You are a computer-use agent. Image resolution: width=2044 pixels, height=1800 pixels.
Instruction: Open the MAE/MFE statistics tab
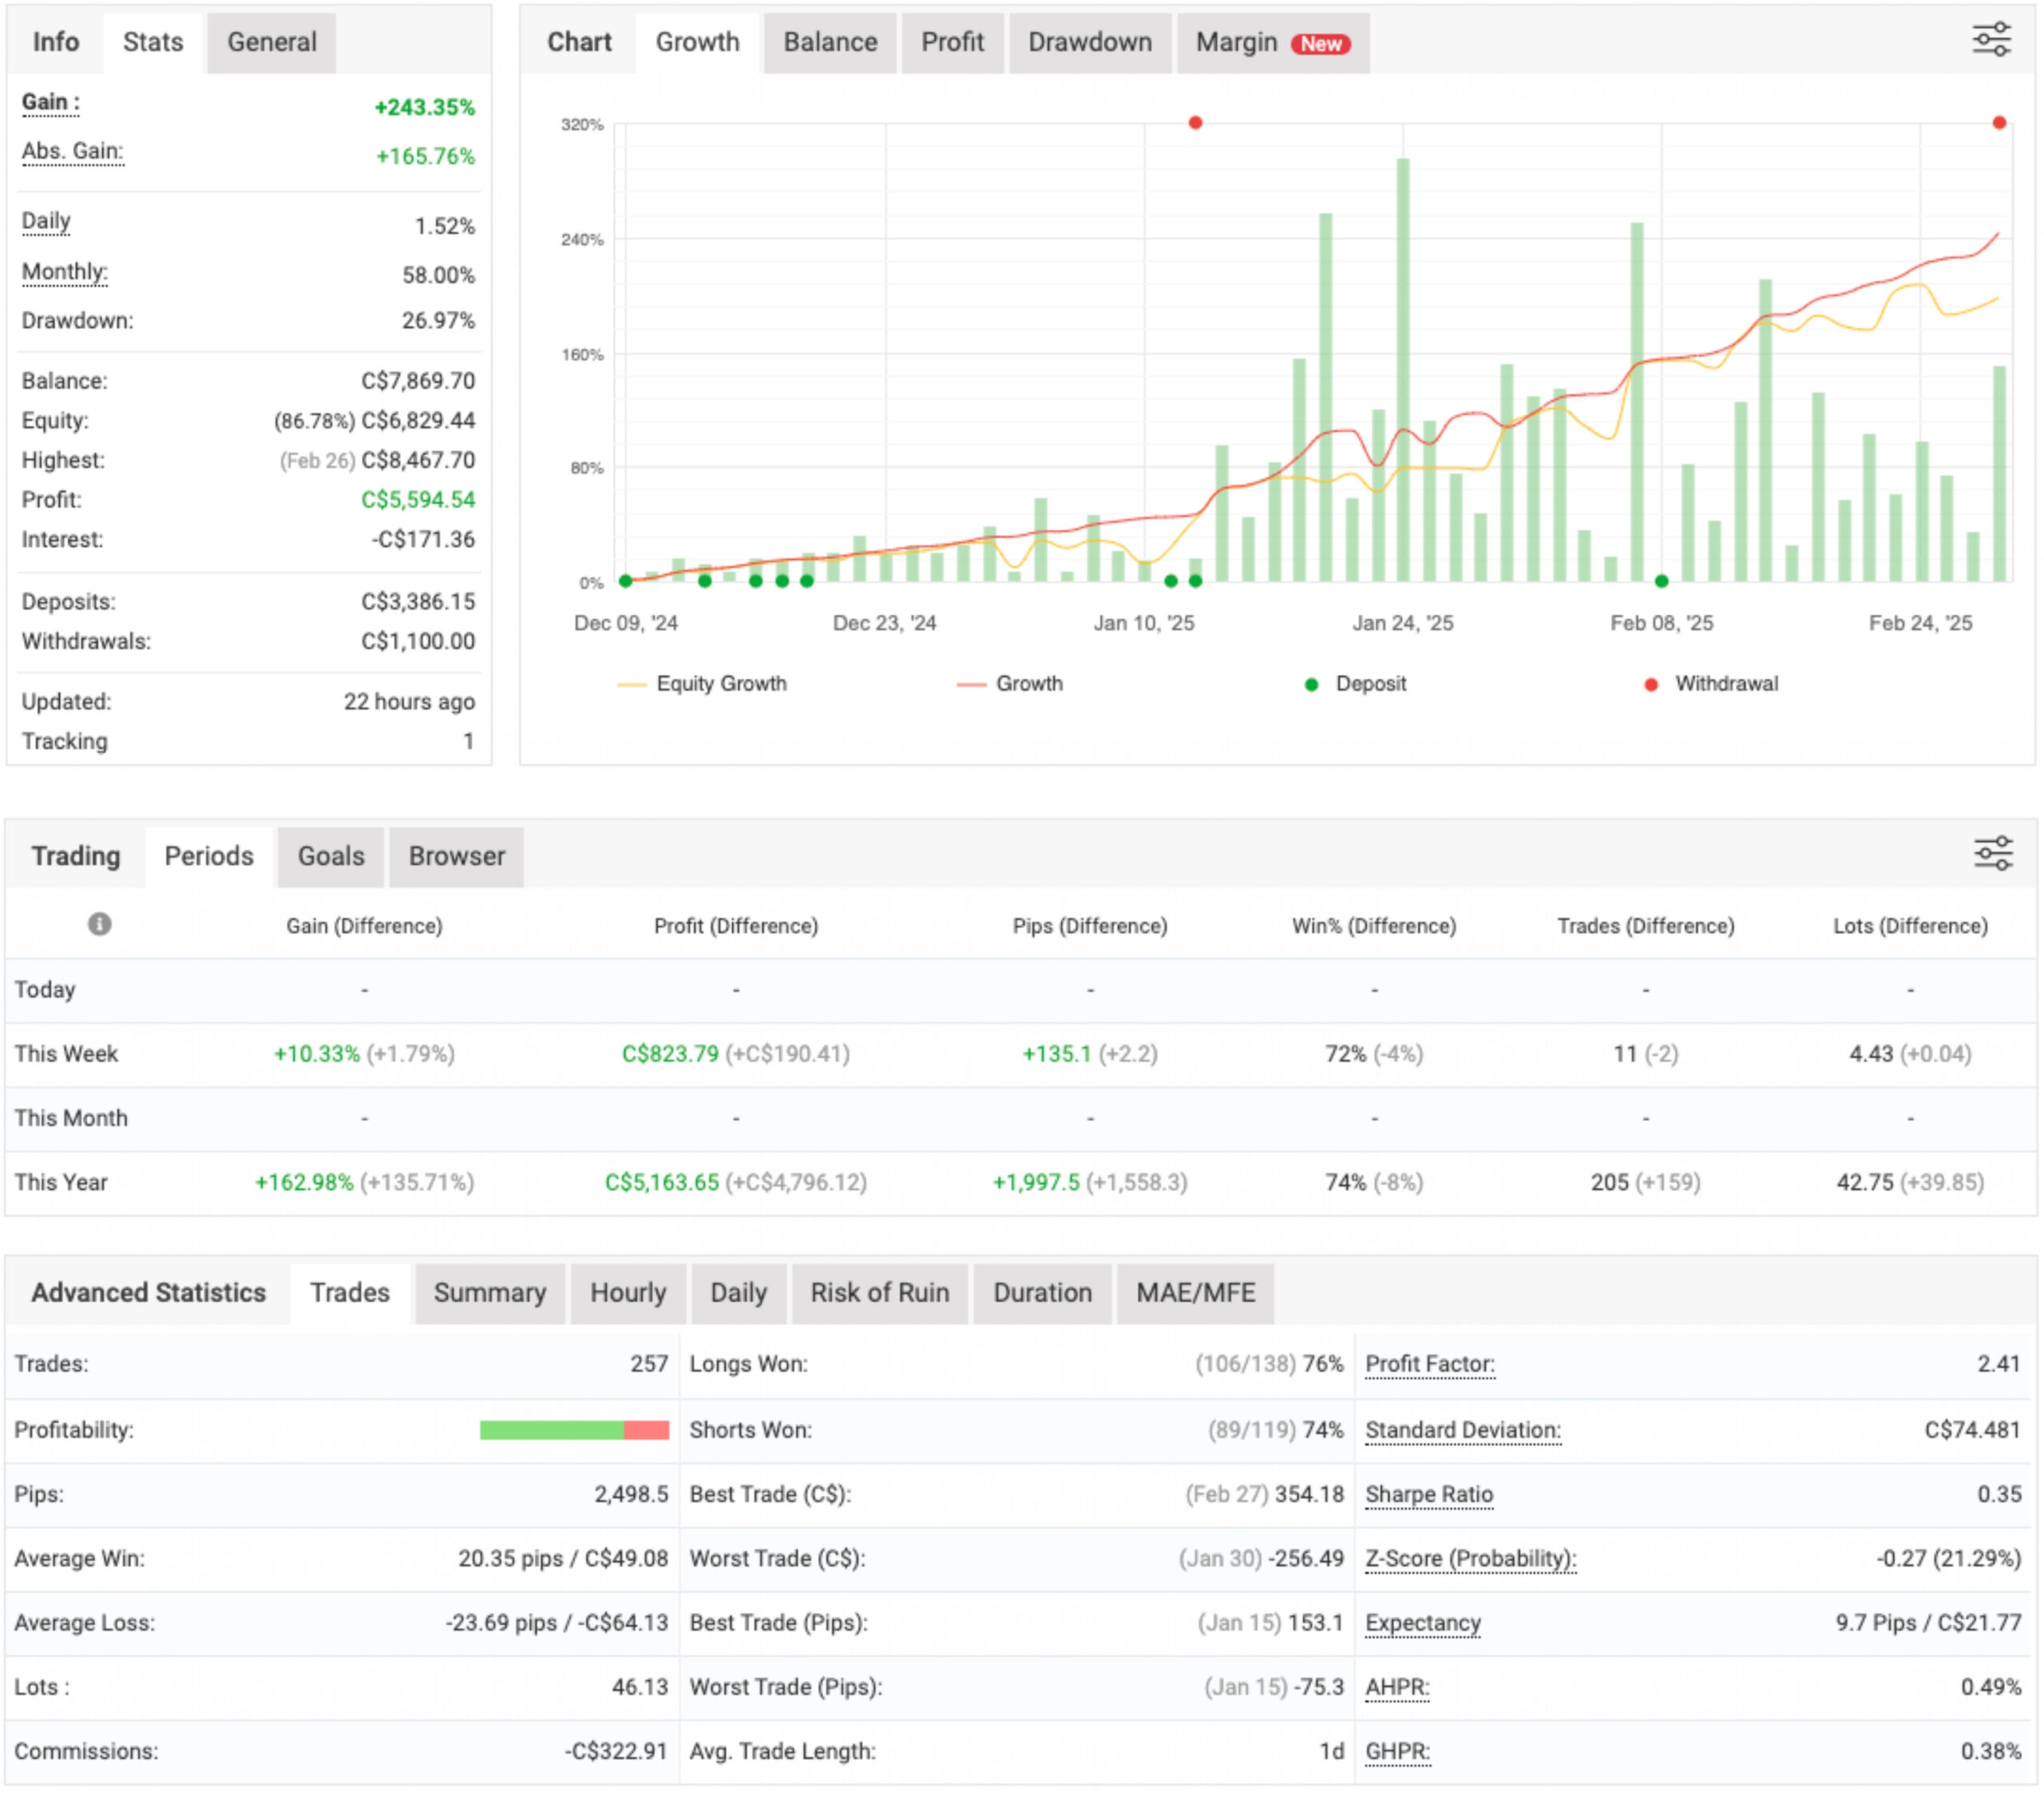click(x=1195, y=1293)
